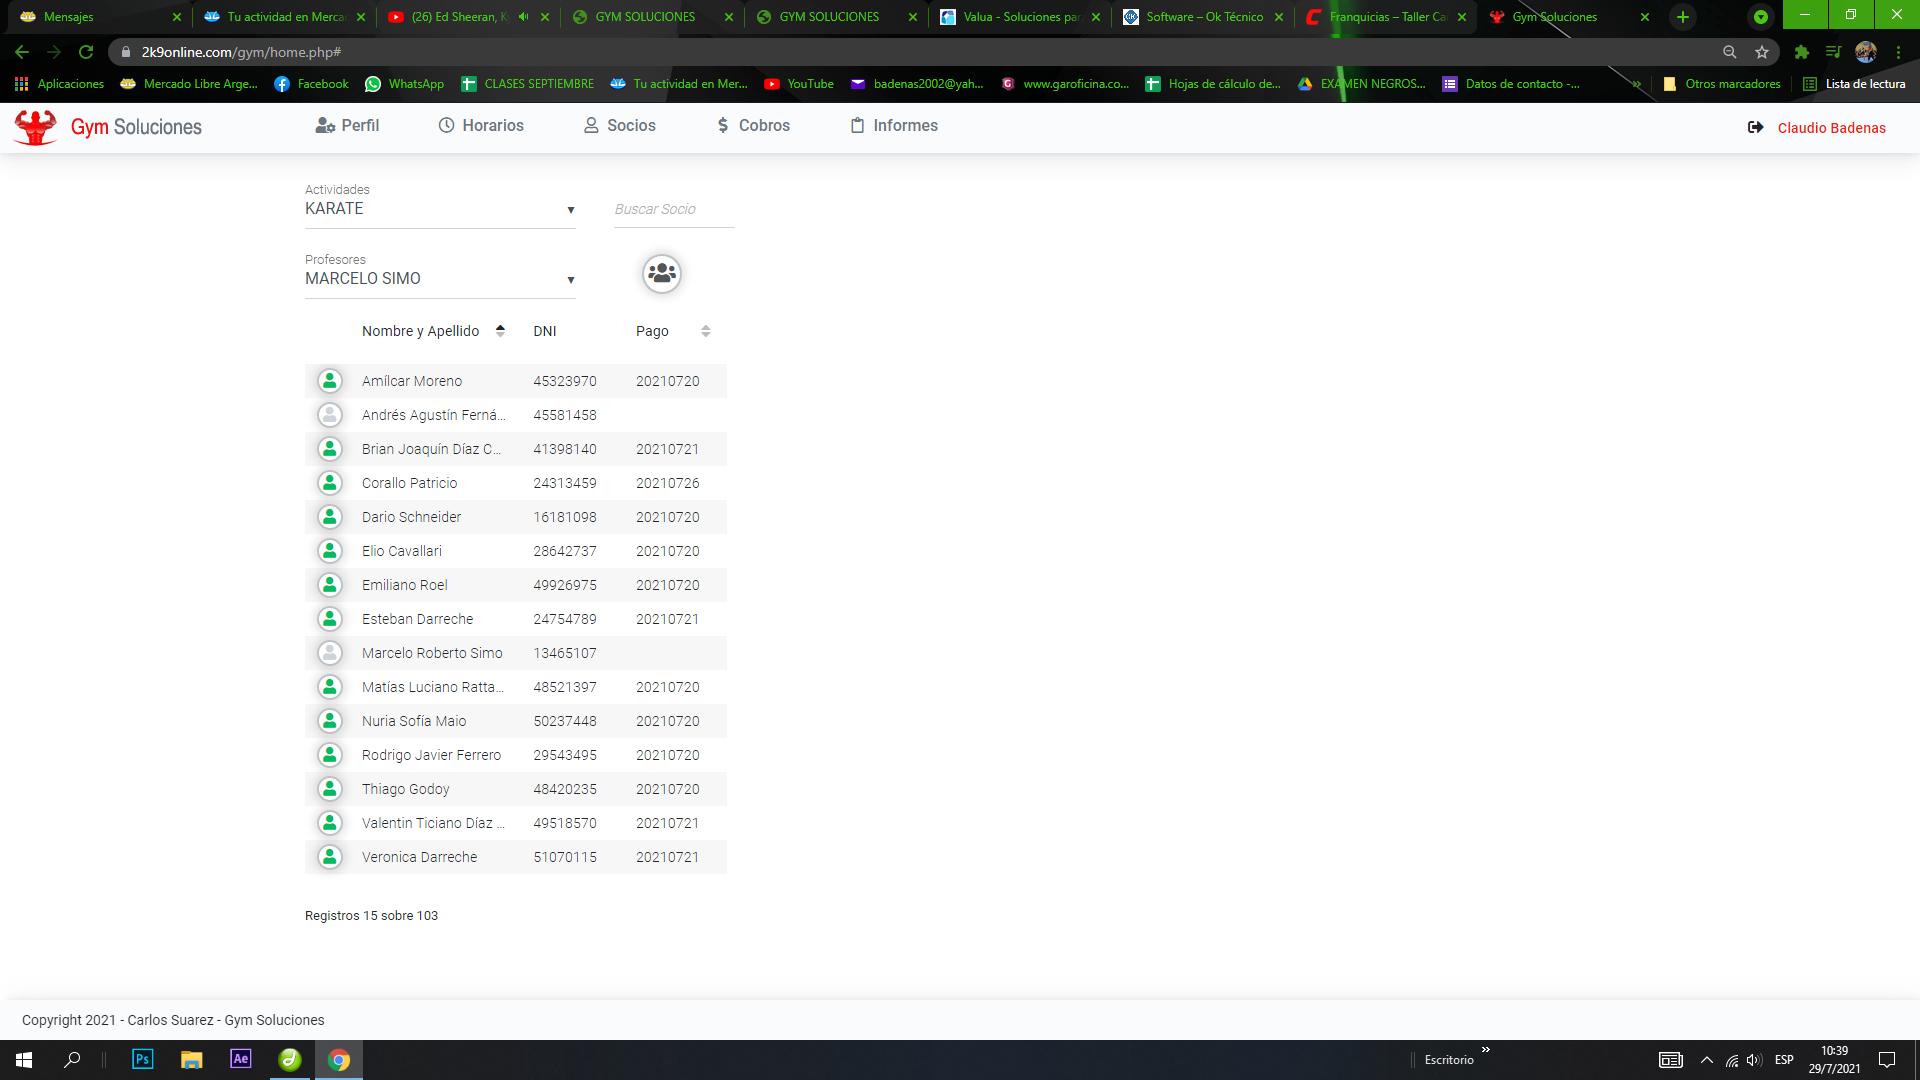Expand the hidden bookmarks overflow chevron
The image size is (1920, 1080).
(1636, 84)
